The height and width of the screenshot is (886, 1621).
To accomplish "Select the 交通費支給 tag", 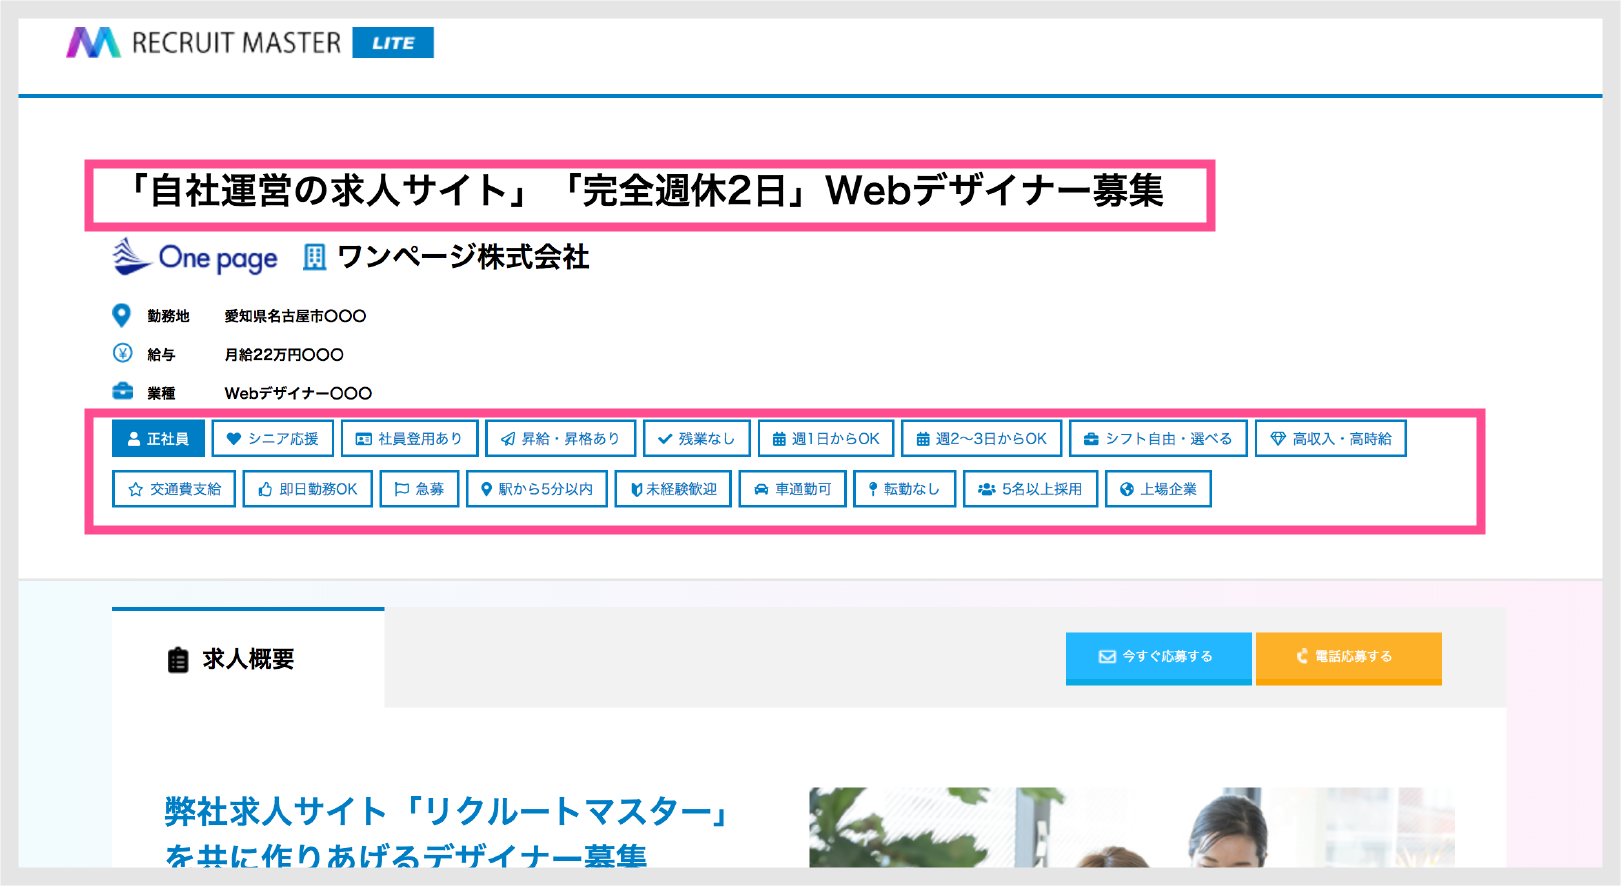I will (174, 489).
